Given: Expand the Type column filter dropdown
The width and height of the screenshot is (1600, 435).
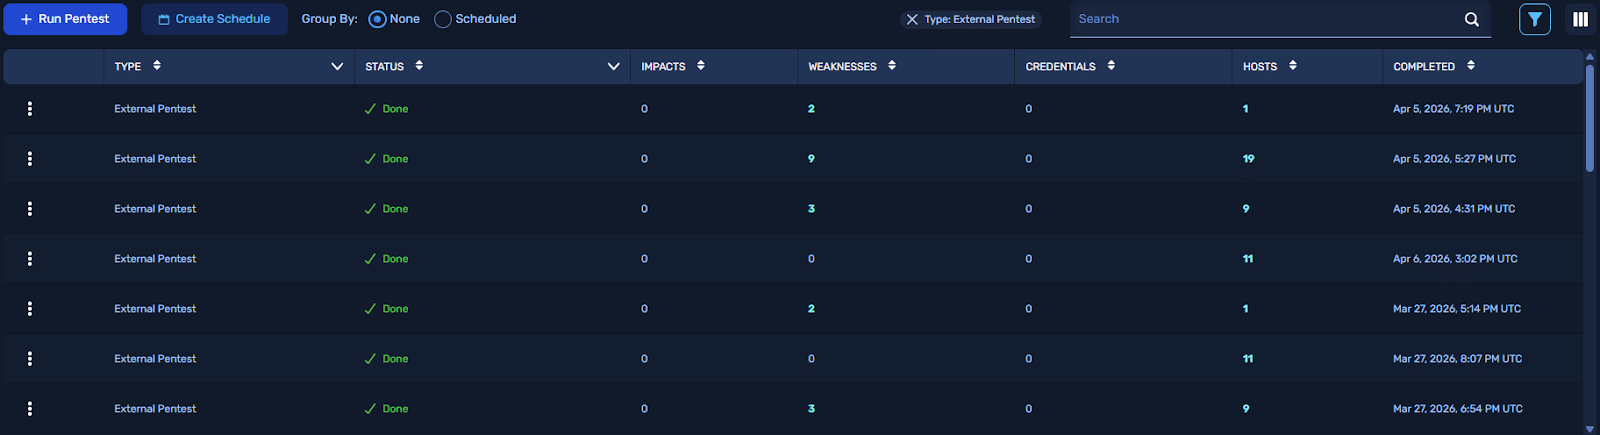Looking at the screenshot, I should (x=337, y=66).
